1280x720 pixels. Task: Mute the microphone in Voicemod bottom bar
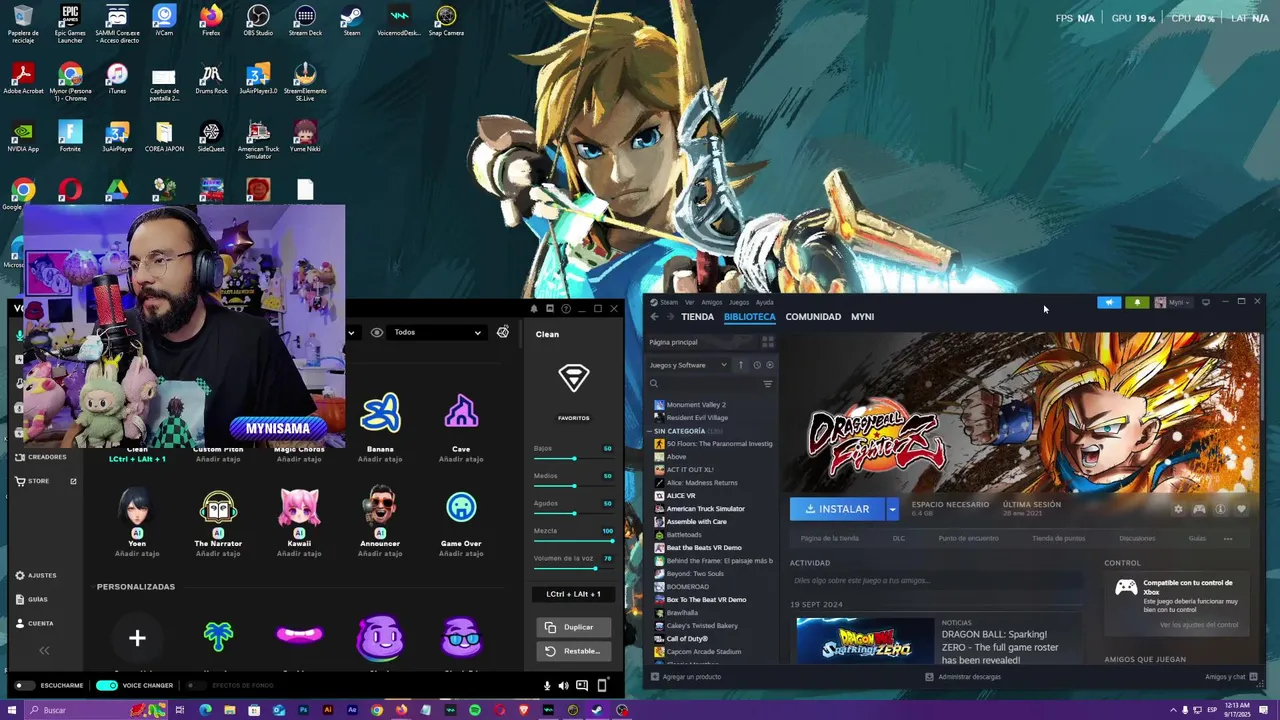(546, 685)
